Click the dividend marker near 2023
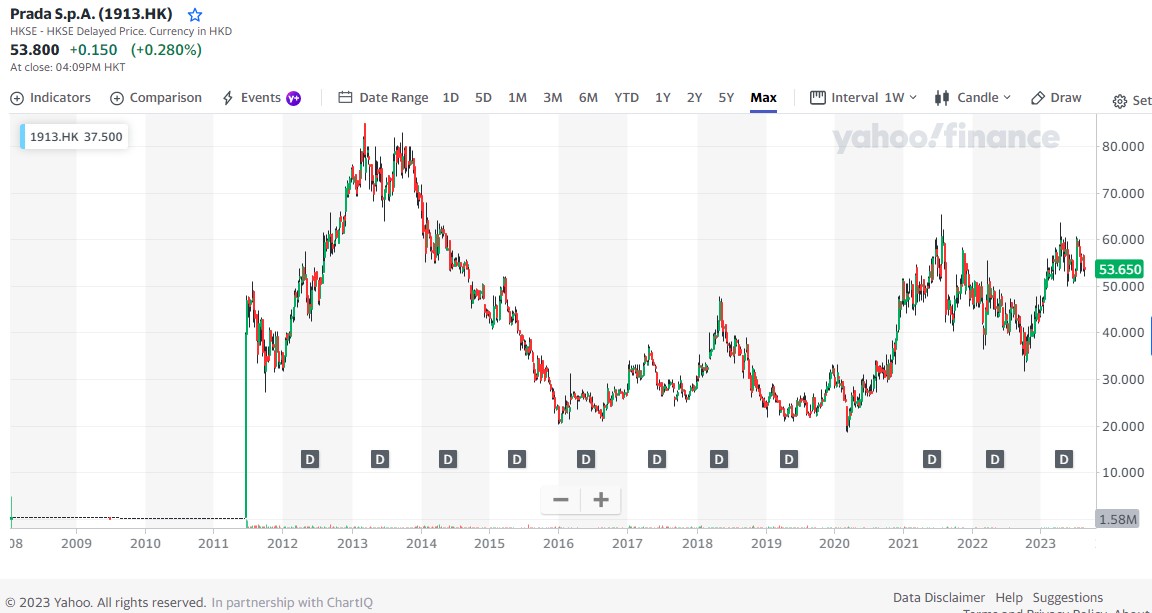Screen dimensions: 1152x613 (x=1064, y=459)
